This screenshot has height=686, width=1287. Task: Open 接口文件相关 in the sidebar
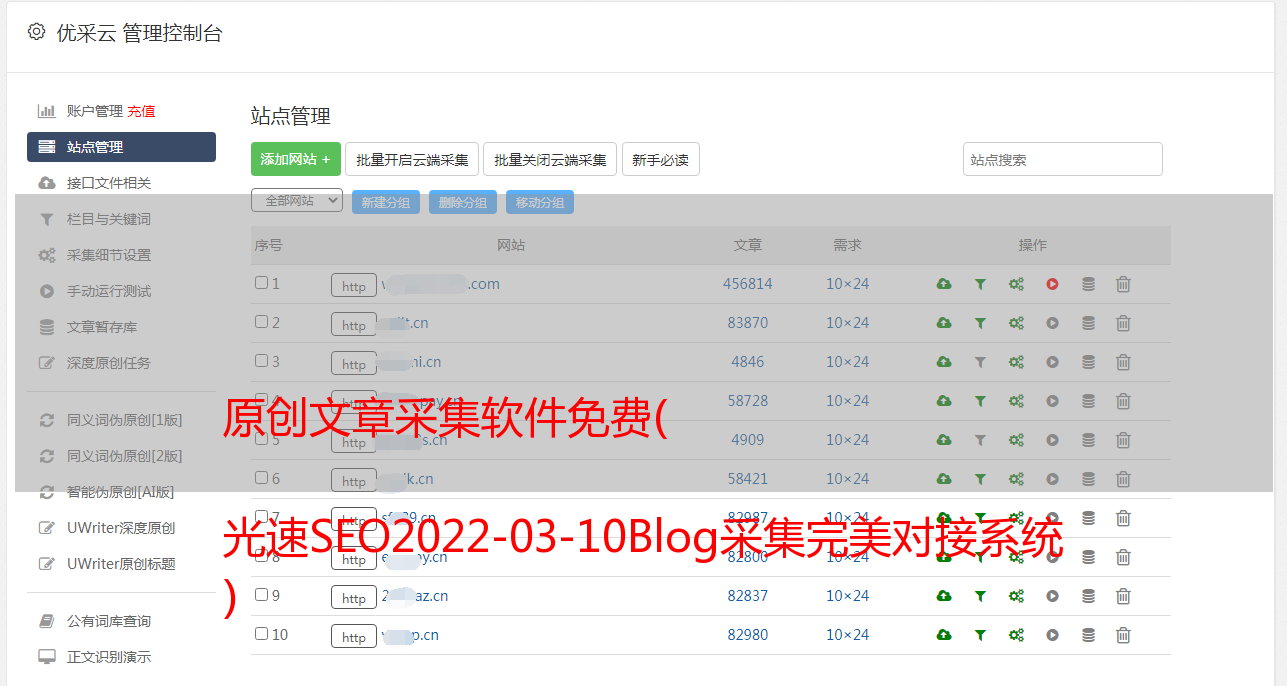click(109, 183)
